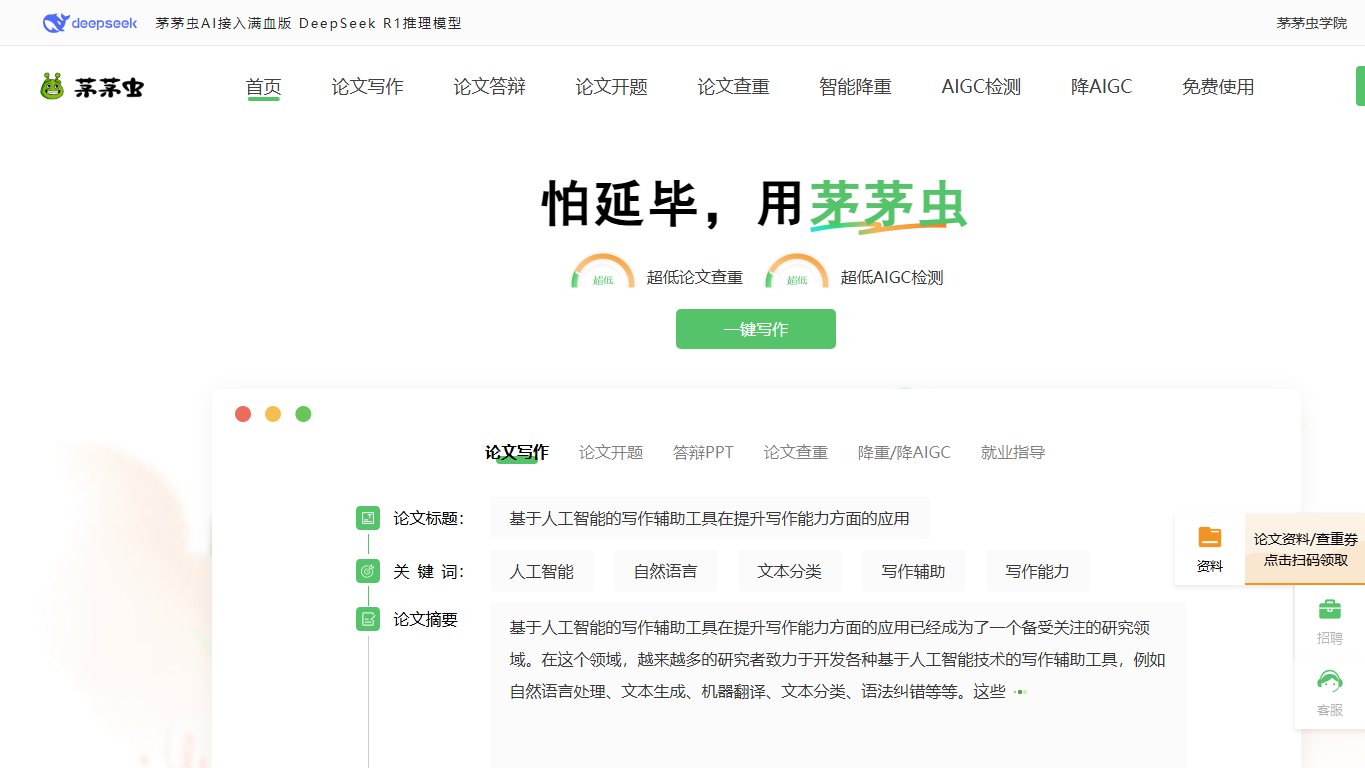Click the 怕延毕，用茅茅虫 headline

[x=755, y=205]
